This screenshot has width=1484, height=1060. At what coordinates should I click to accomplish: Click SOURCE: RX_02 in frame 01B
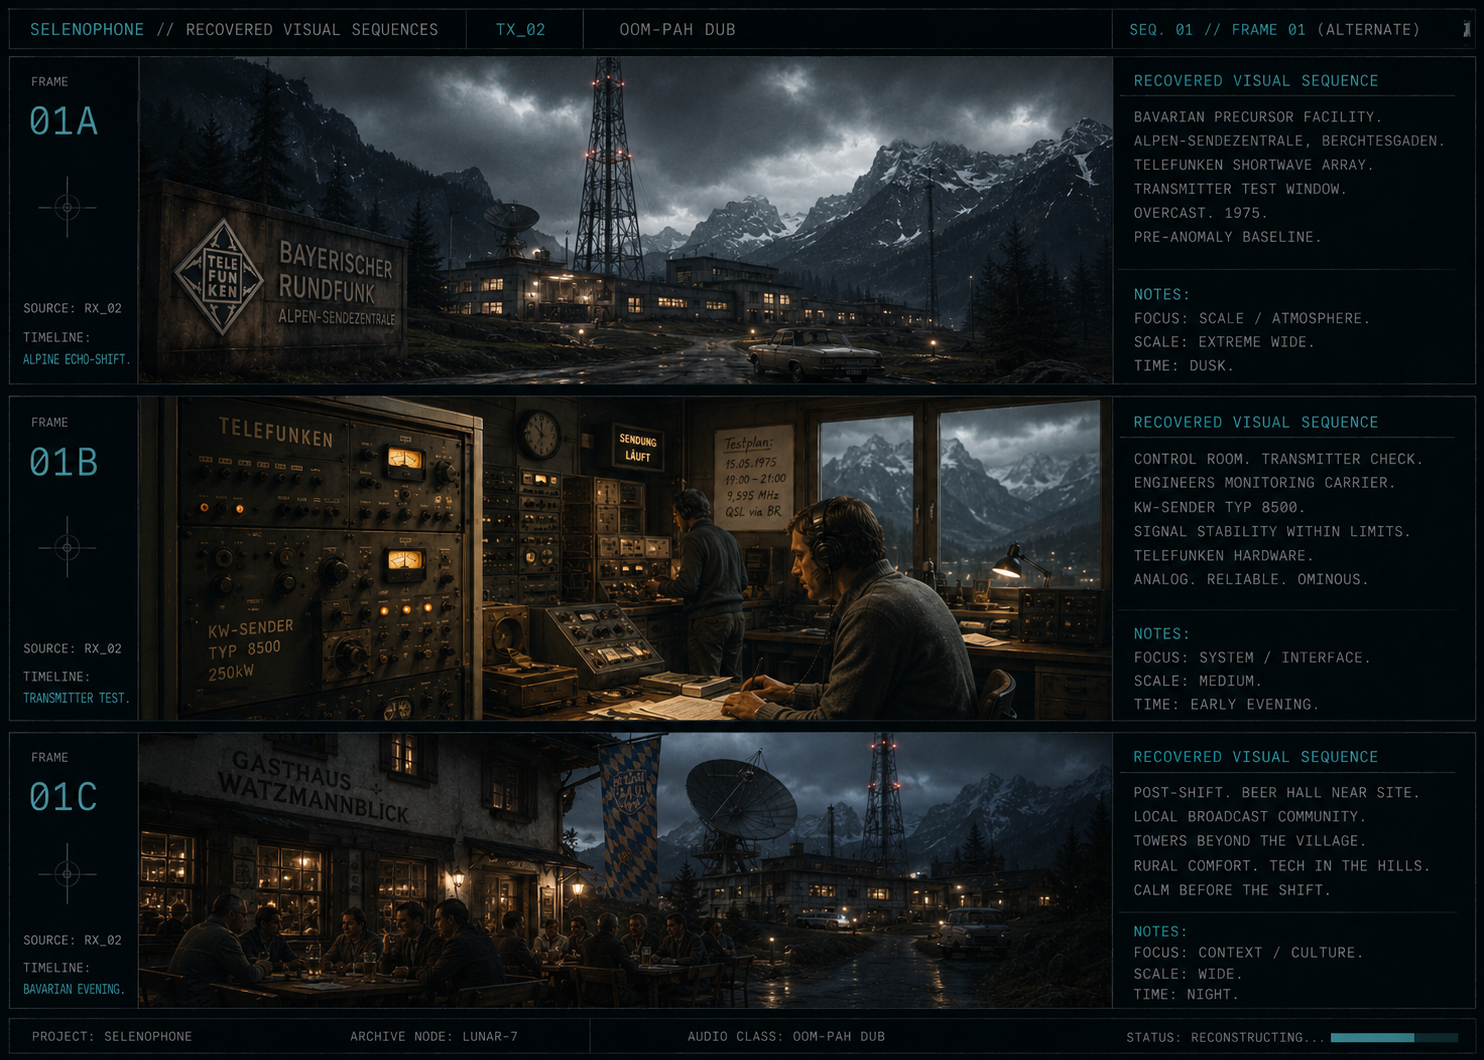[72, 648]
